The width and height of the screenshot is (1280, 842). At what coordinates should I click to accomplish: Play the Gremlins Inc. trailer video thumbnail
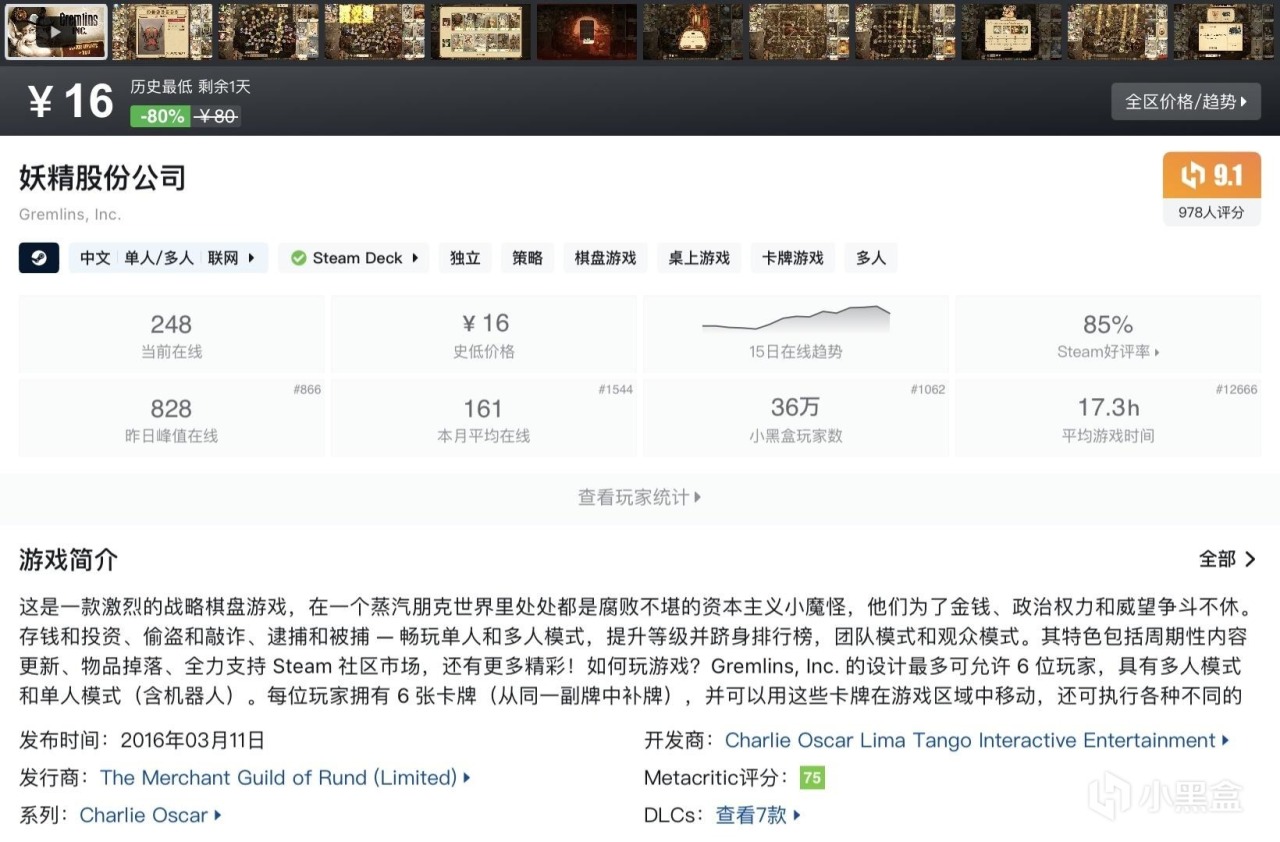coord(56,31)
